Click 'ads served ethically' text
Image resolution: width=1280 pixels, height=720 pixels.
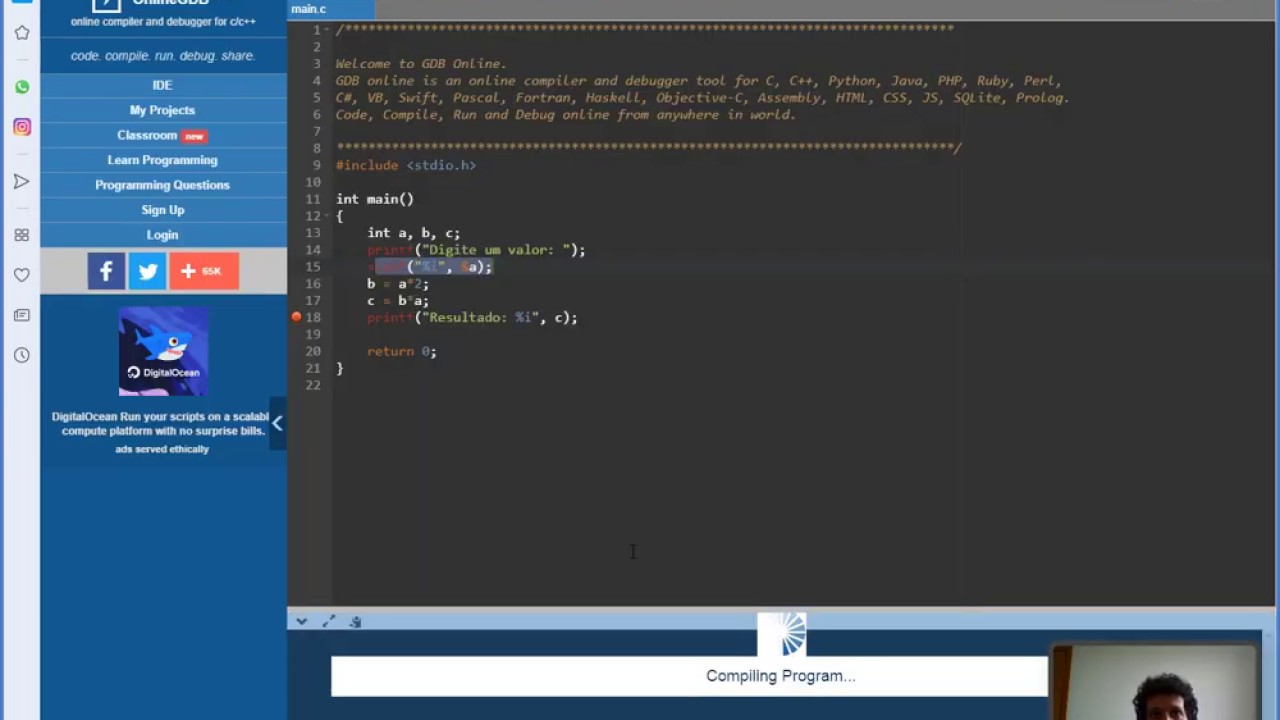coord(162,449)
